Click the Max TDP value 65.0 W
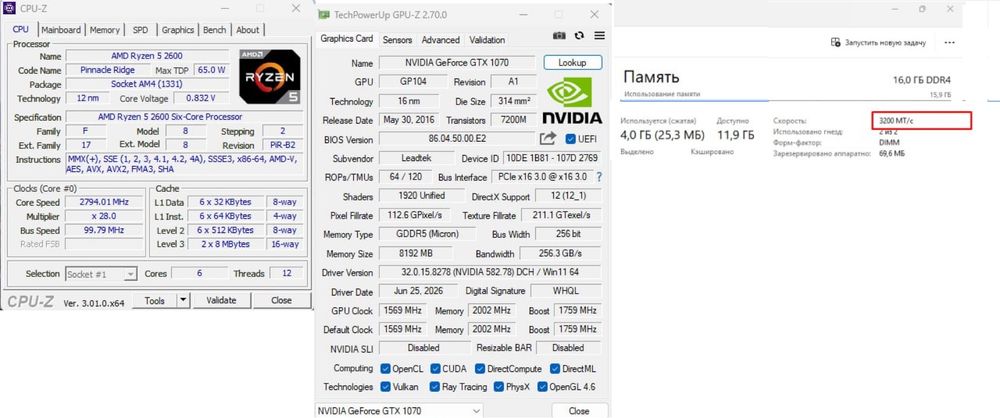Screen dimensions: 1000x418 point(211,70)
